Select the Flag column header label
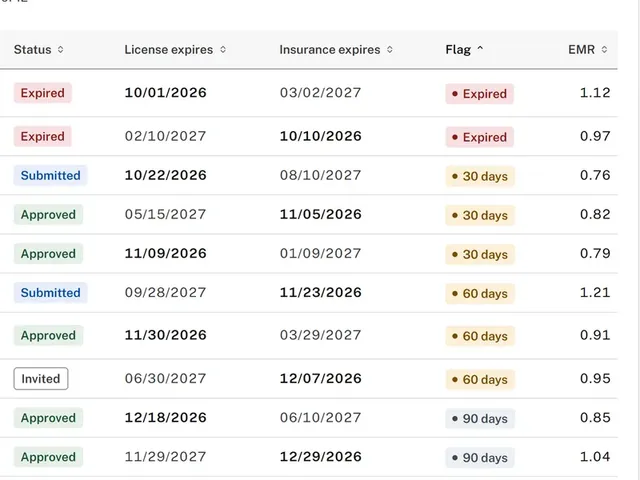 click(458, 50)
